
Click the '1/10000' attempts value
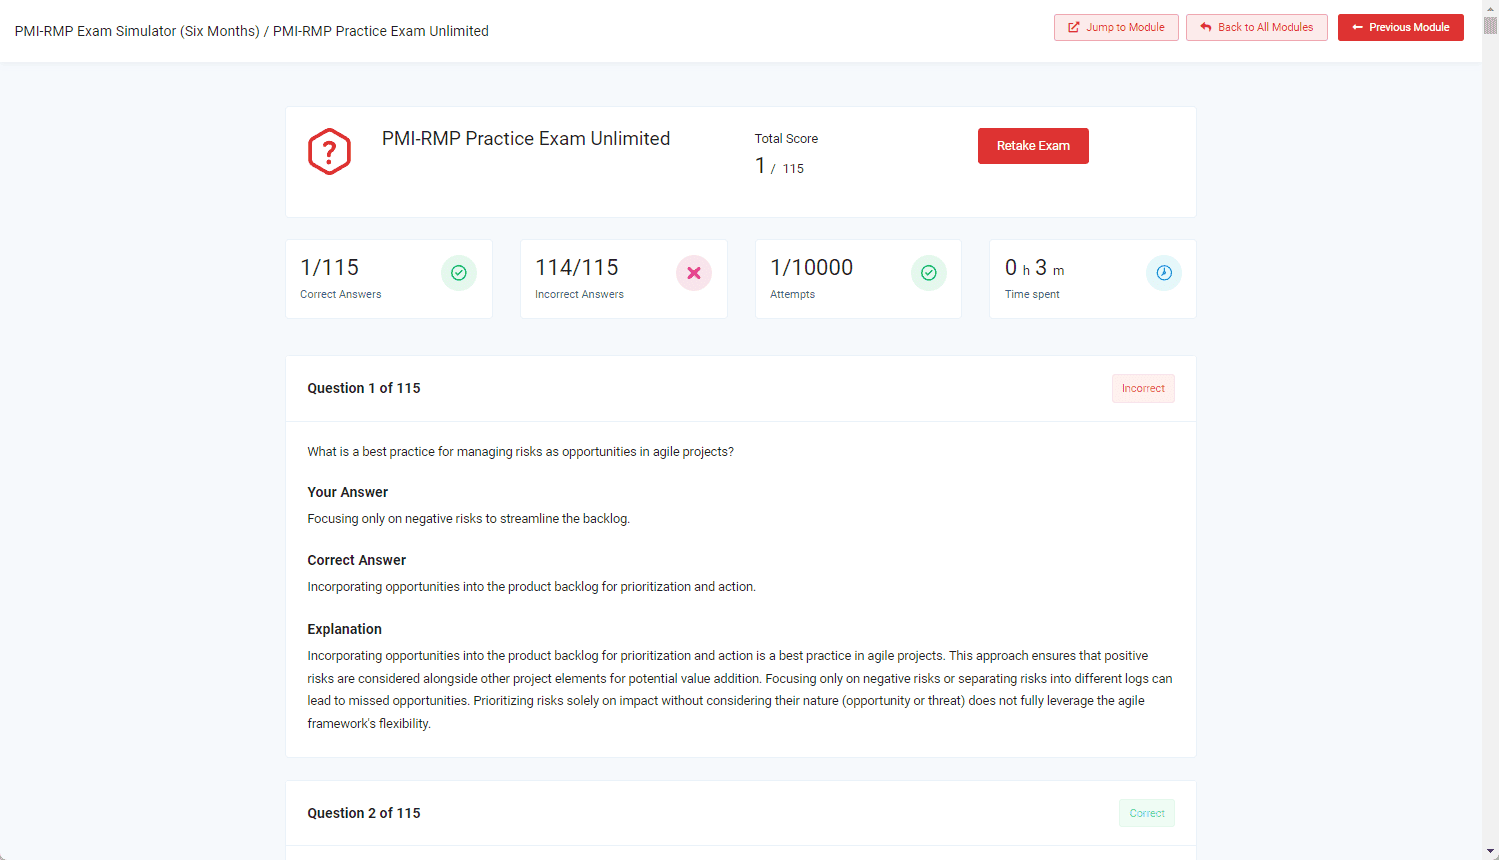click(x=812, y=267)
